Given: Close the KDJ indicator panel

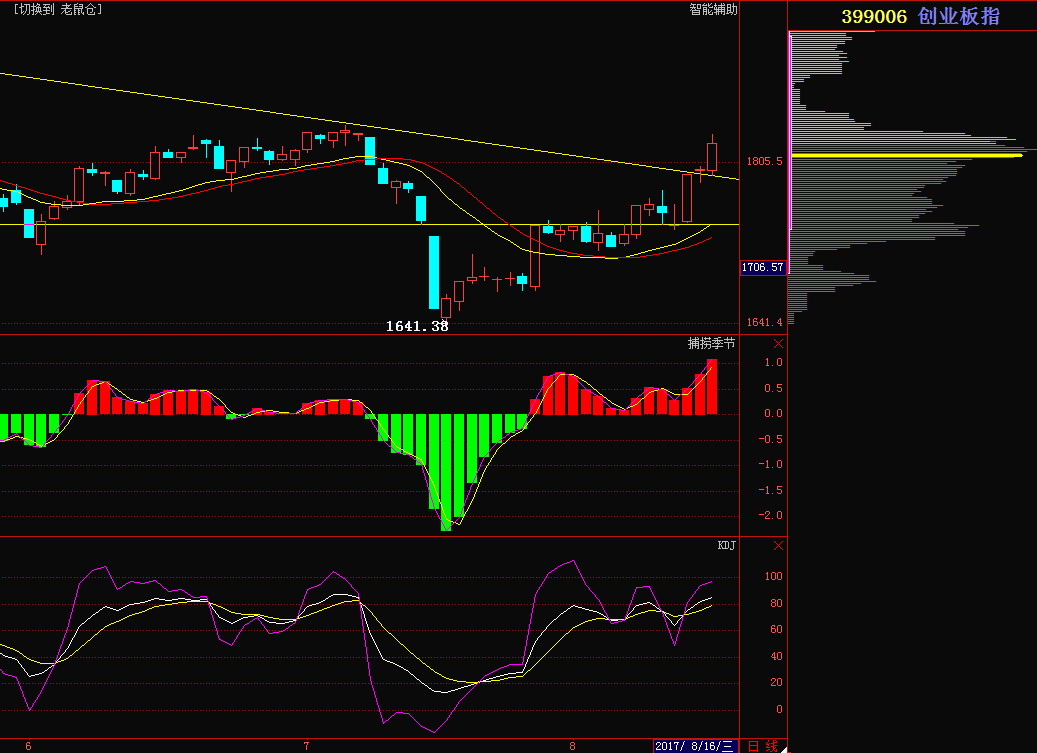Looking at the screenshot, I should click(778, 545).
